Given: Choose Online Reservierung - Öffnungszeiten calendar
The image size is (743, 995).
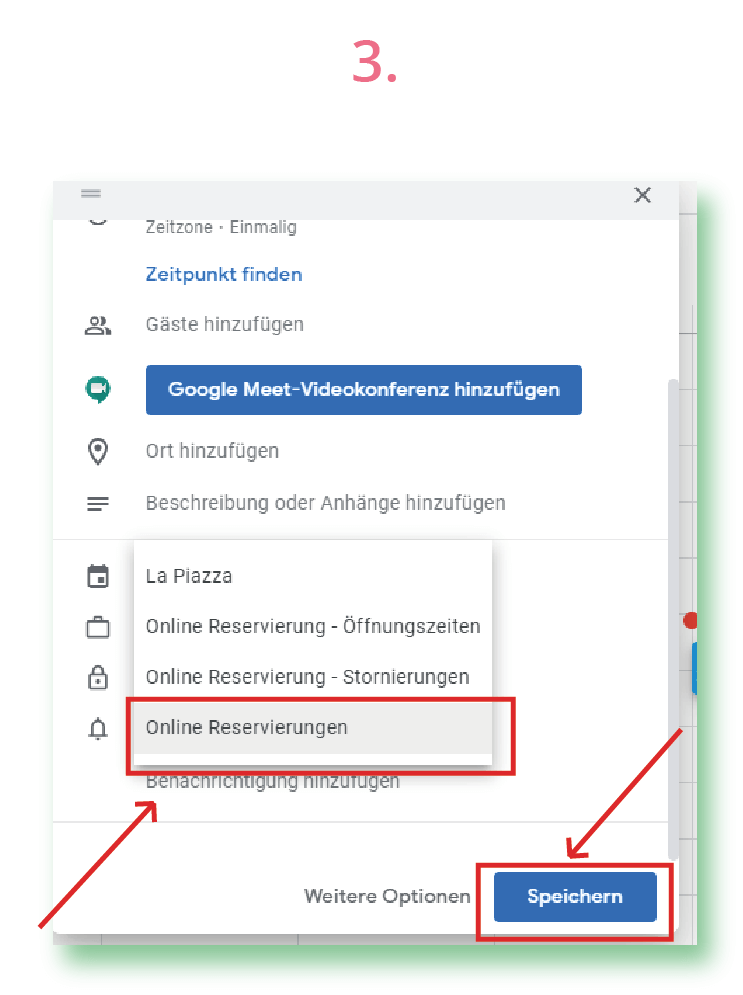Looking at the screenshot, I should tap(312, 627).
